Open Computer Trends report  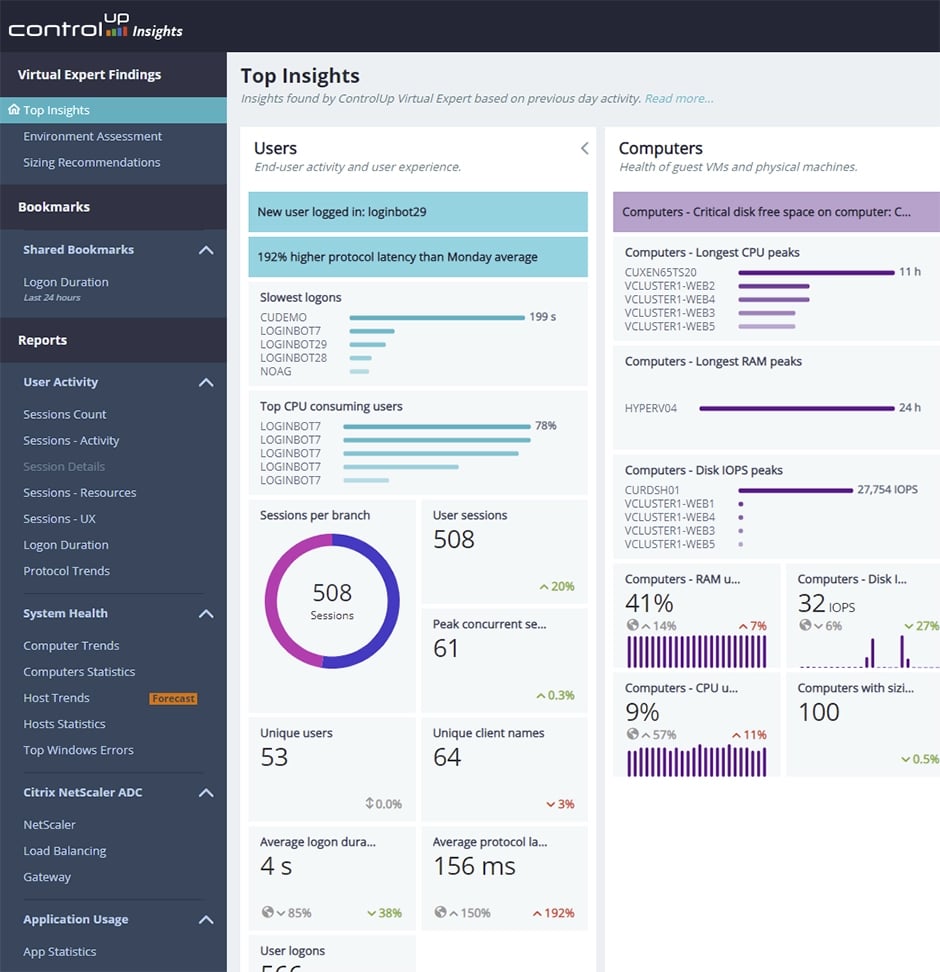(71, 645)
